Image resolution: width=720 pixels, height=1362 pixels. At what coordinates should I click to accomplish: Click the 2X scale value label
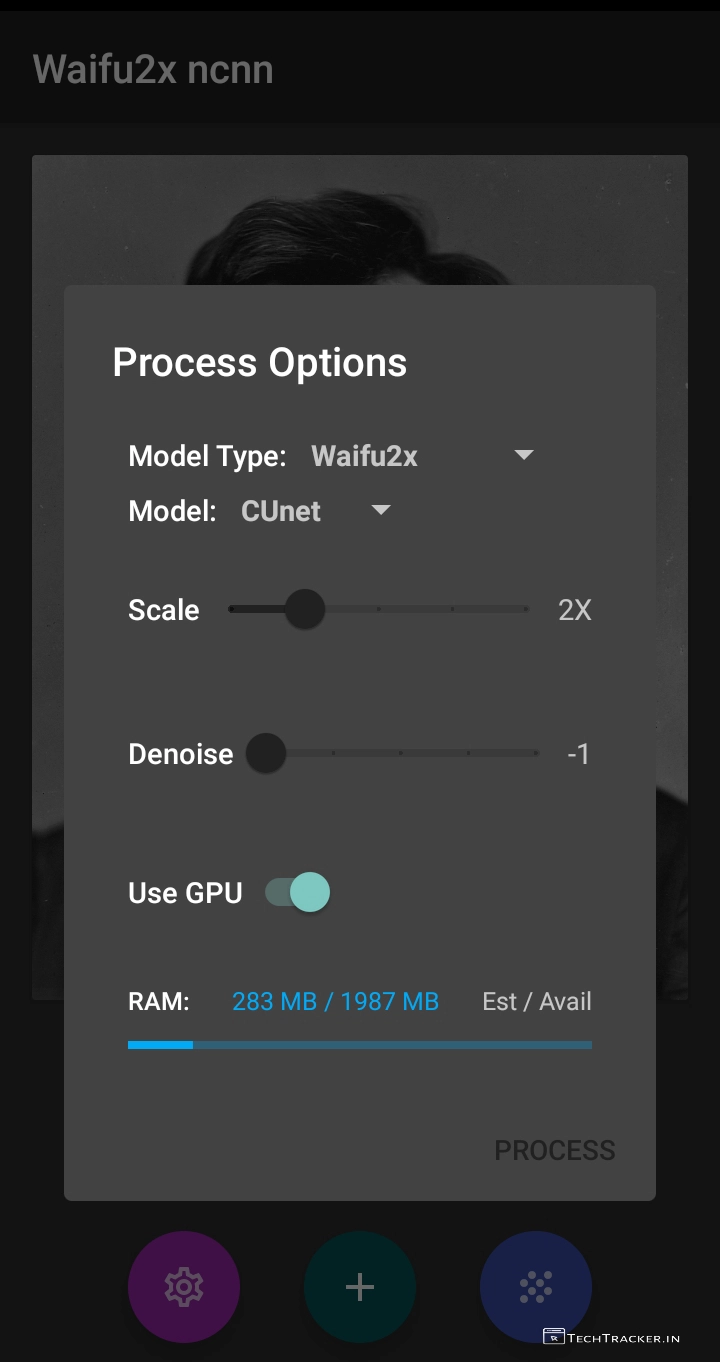pos(575,610)
